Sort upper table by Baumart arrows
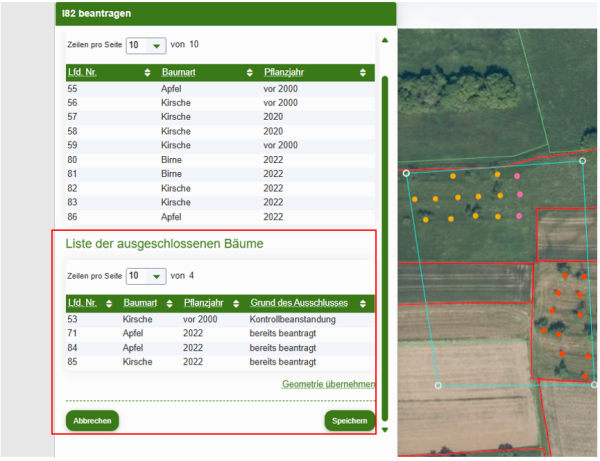This screenshot has height=461, width=600. (249, 73)
